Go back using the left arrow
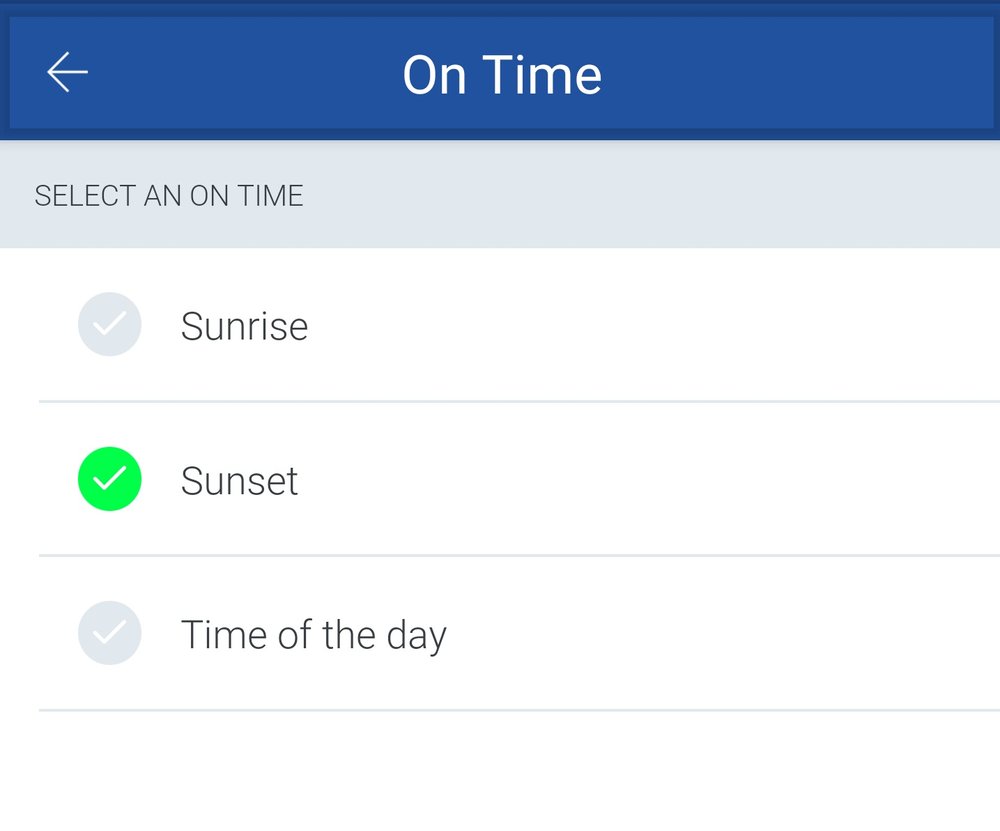 (68, 72)
